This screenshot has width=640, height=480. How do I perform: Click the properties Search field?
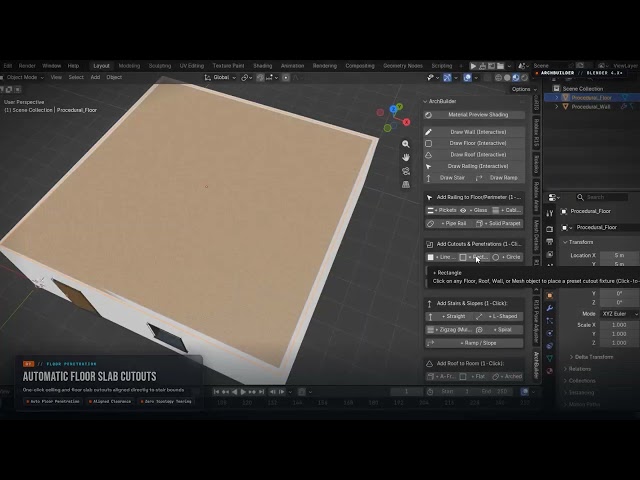click(x=602, y=197)
